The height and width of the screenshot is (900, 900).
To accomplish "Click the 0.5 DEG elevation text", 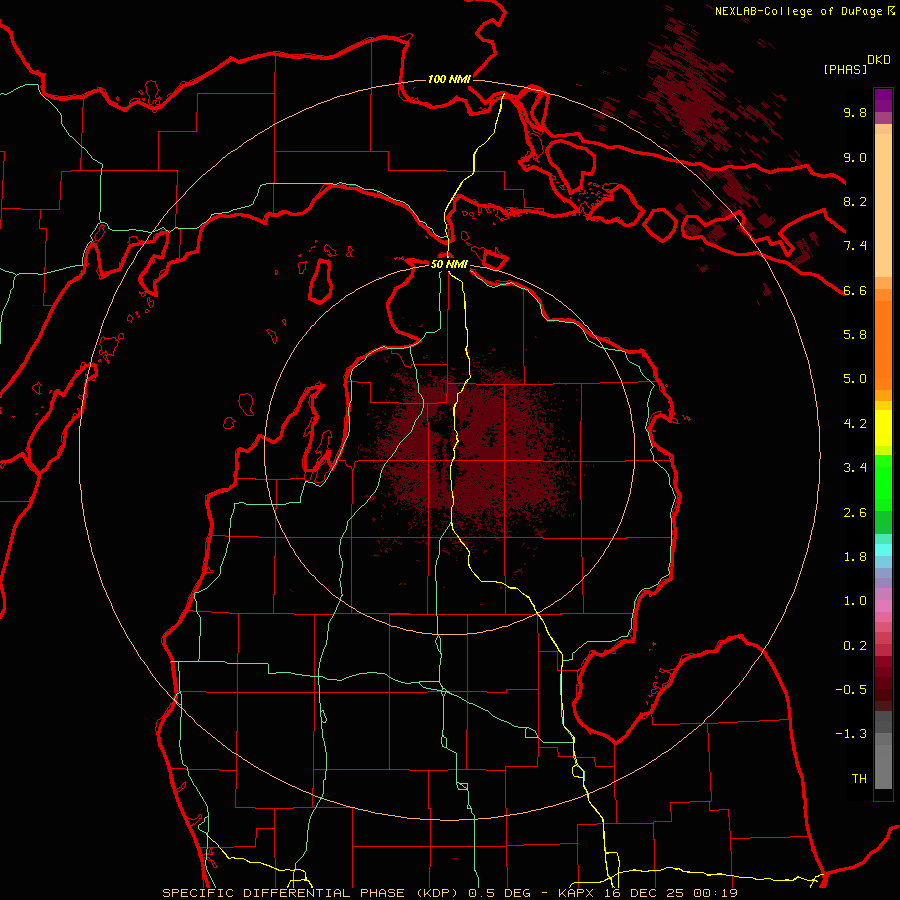I will [x=497, y=893].
